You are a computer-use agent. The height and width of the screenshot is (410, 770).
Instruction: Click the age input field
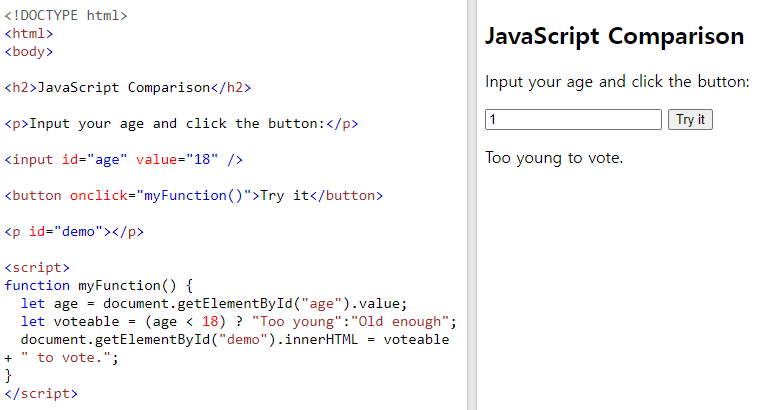pos(573,119)
